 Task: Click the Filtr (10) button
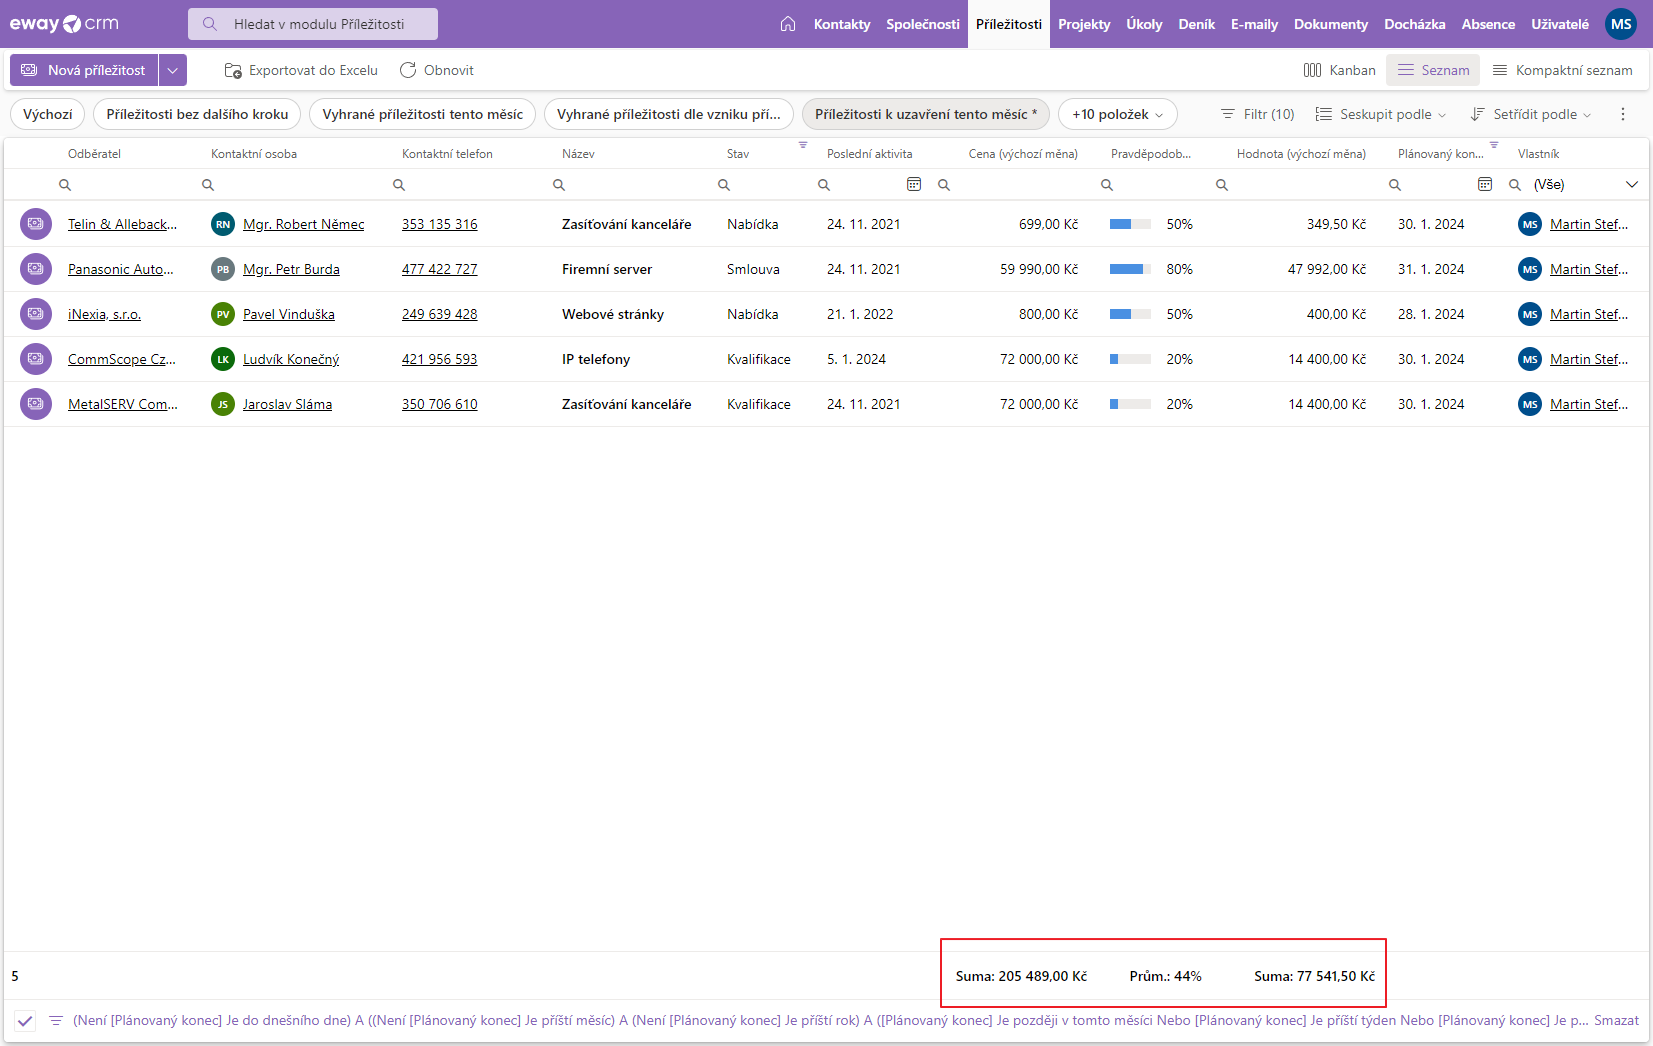pyautogui.click(x=1257, y=114)
